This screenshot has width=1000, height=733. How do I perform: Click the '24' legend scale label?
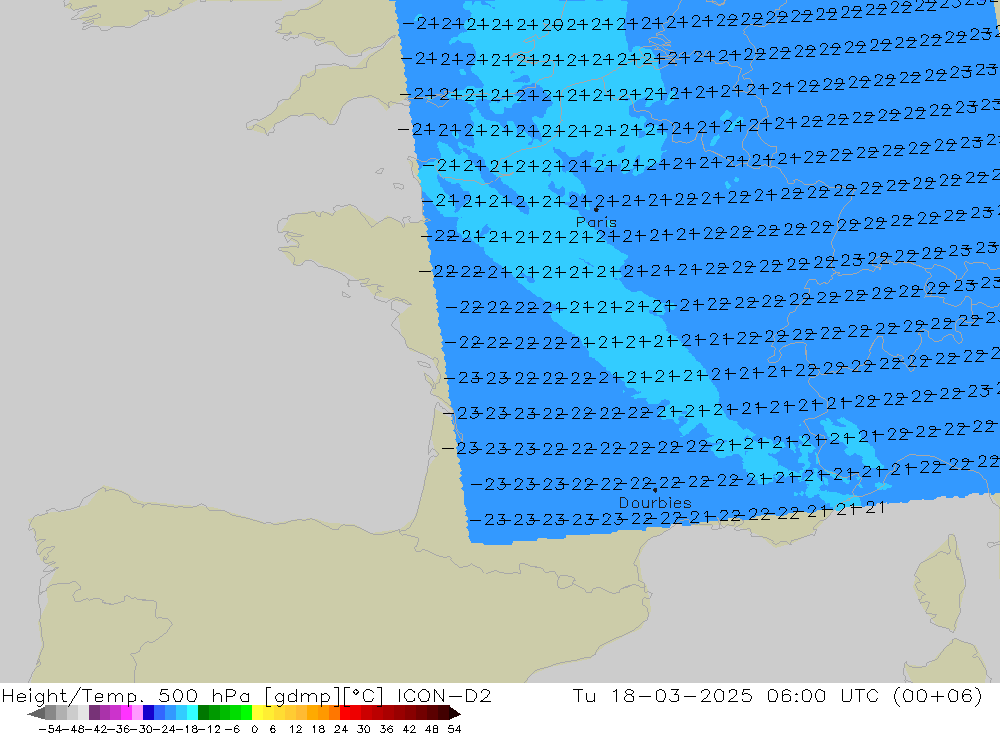click(341, 729)
